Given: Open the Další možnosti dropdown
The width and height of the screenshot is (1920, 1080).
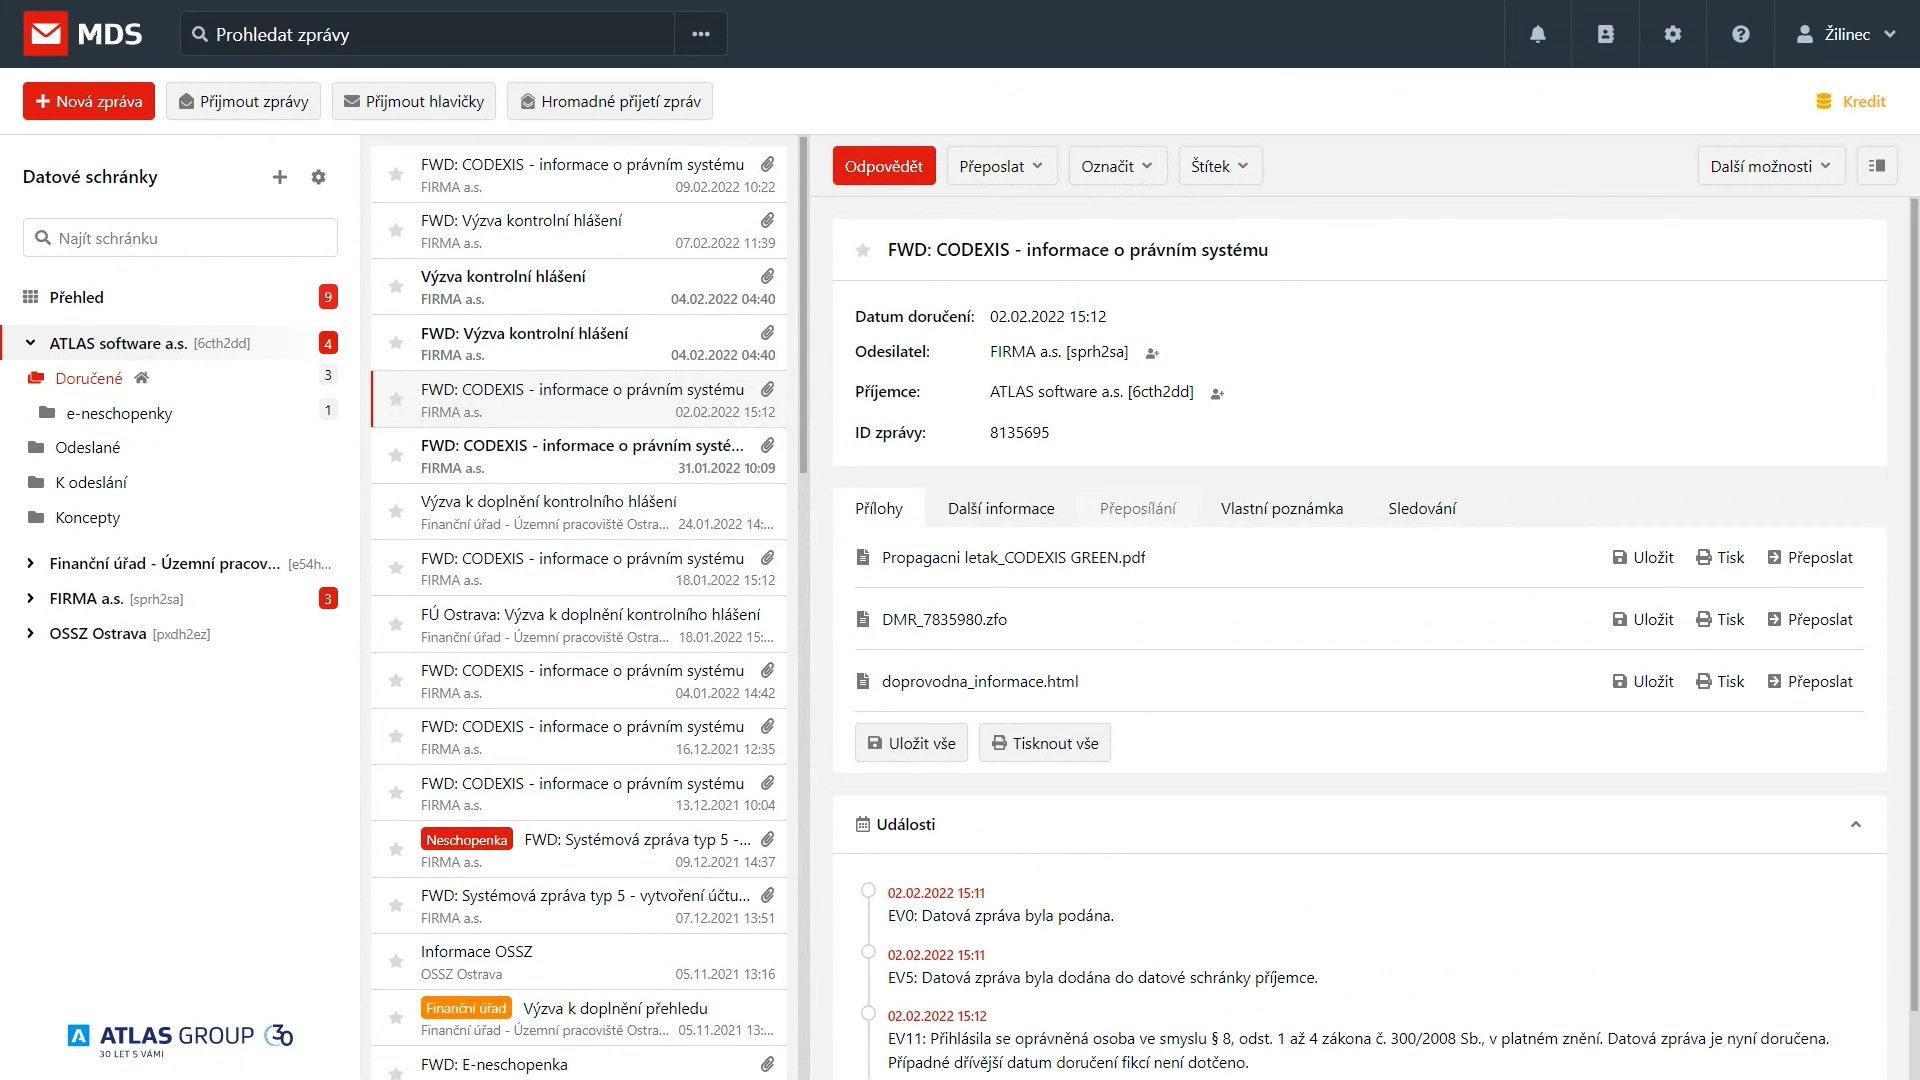Looking at the screenshot, I should point(1771,166).
